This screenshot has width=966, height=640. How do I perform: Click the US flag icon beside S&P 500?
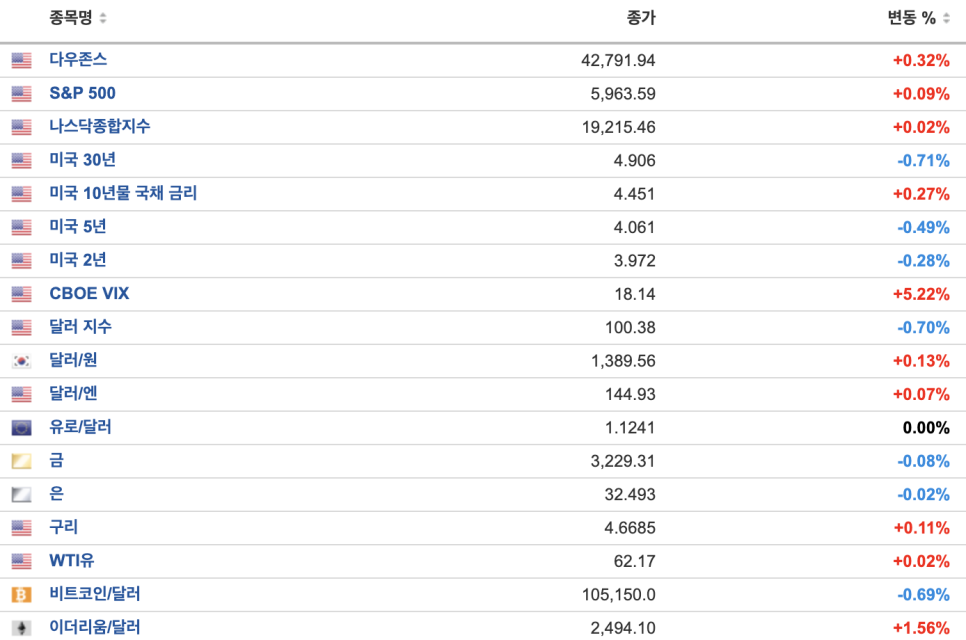[22, 94]
